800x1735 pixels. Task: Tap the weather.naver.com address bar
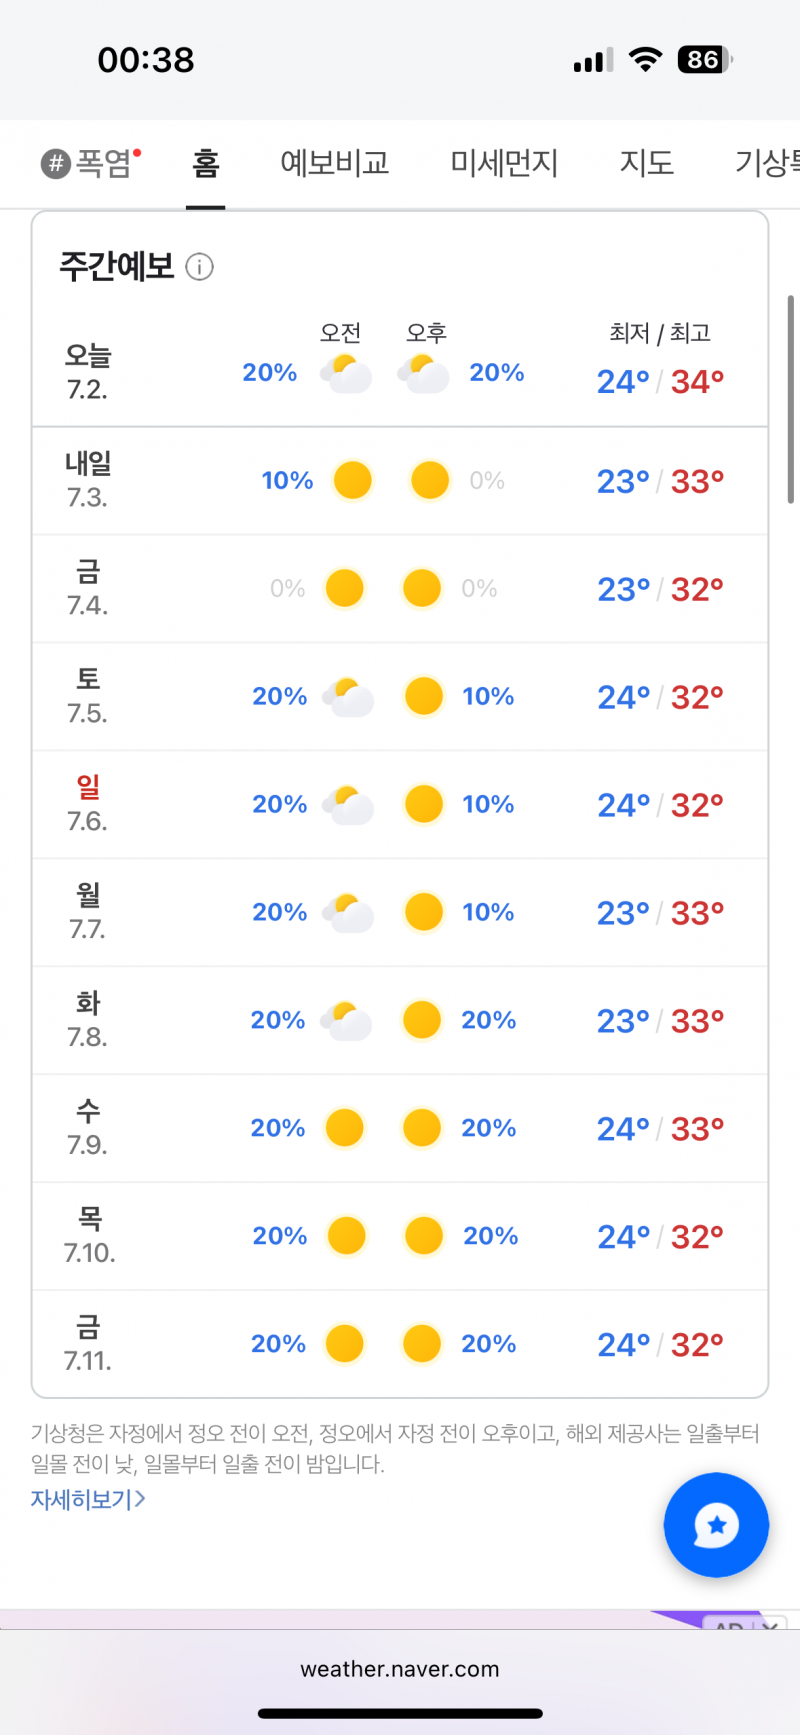click(400, 1669)
